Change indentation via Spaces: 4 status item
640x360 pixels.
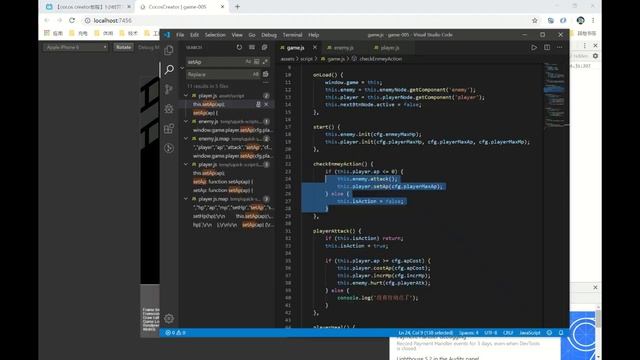468,333
